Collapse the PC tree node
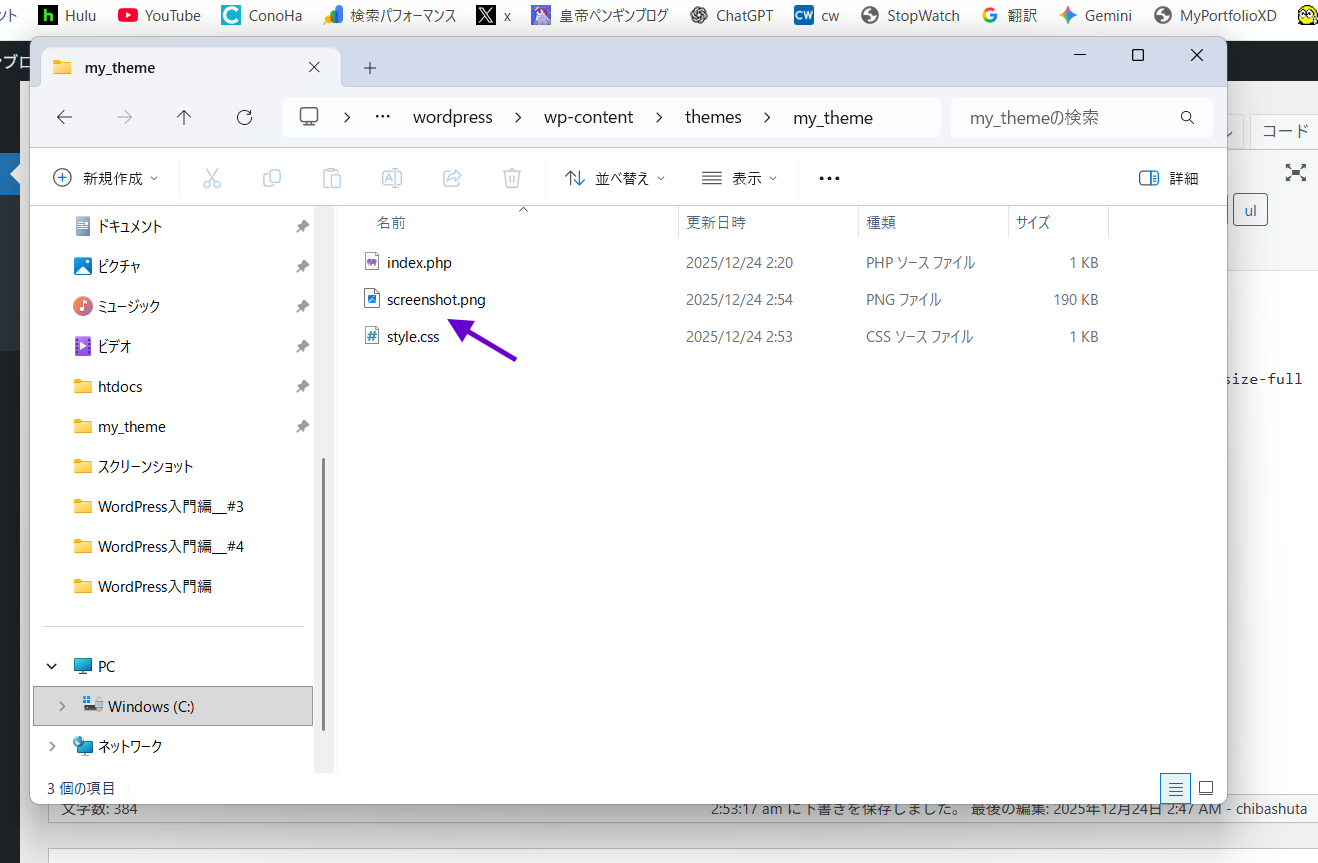This screenshot has height=863, width=1318. coord(53,666)
